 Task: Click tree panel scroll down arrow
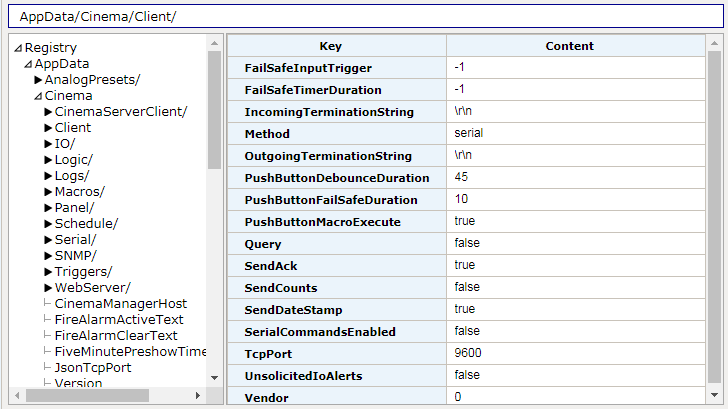[214, 378]
